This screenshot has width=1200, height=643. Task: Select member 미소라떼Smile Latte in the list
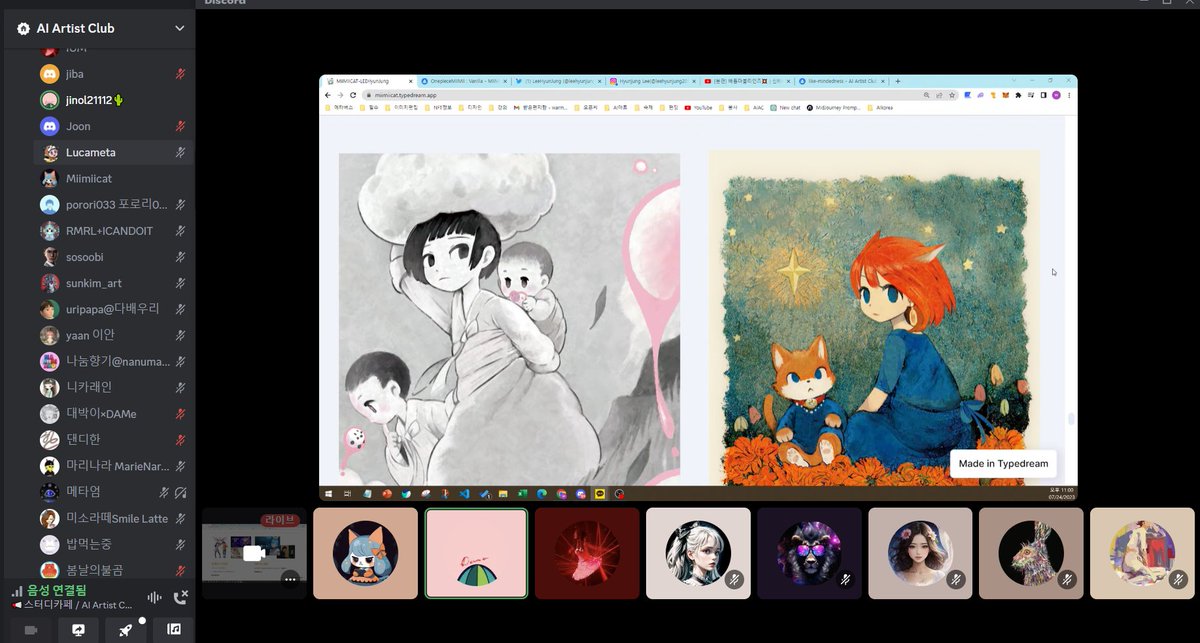(115, 518)
